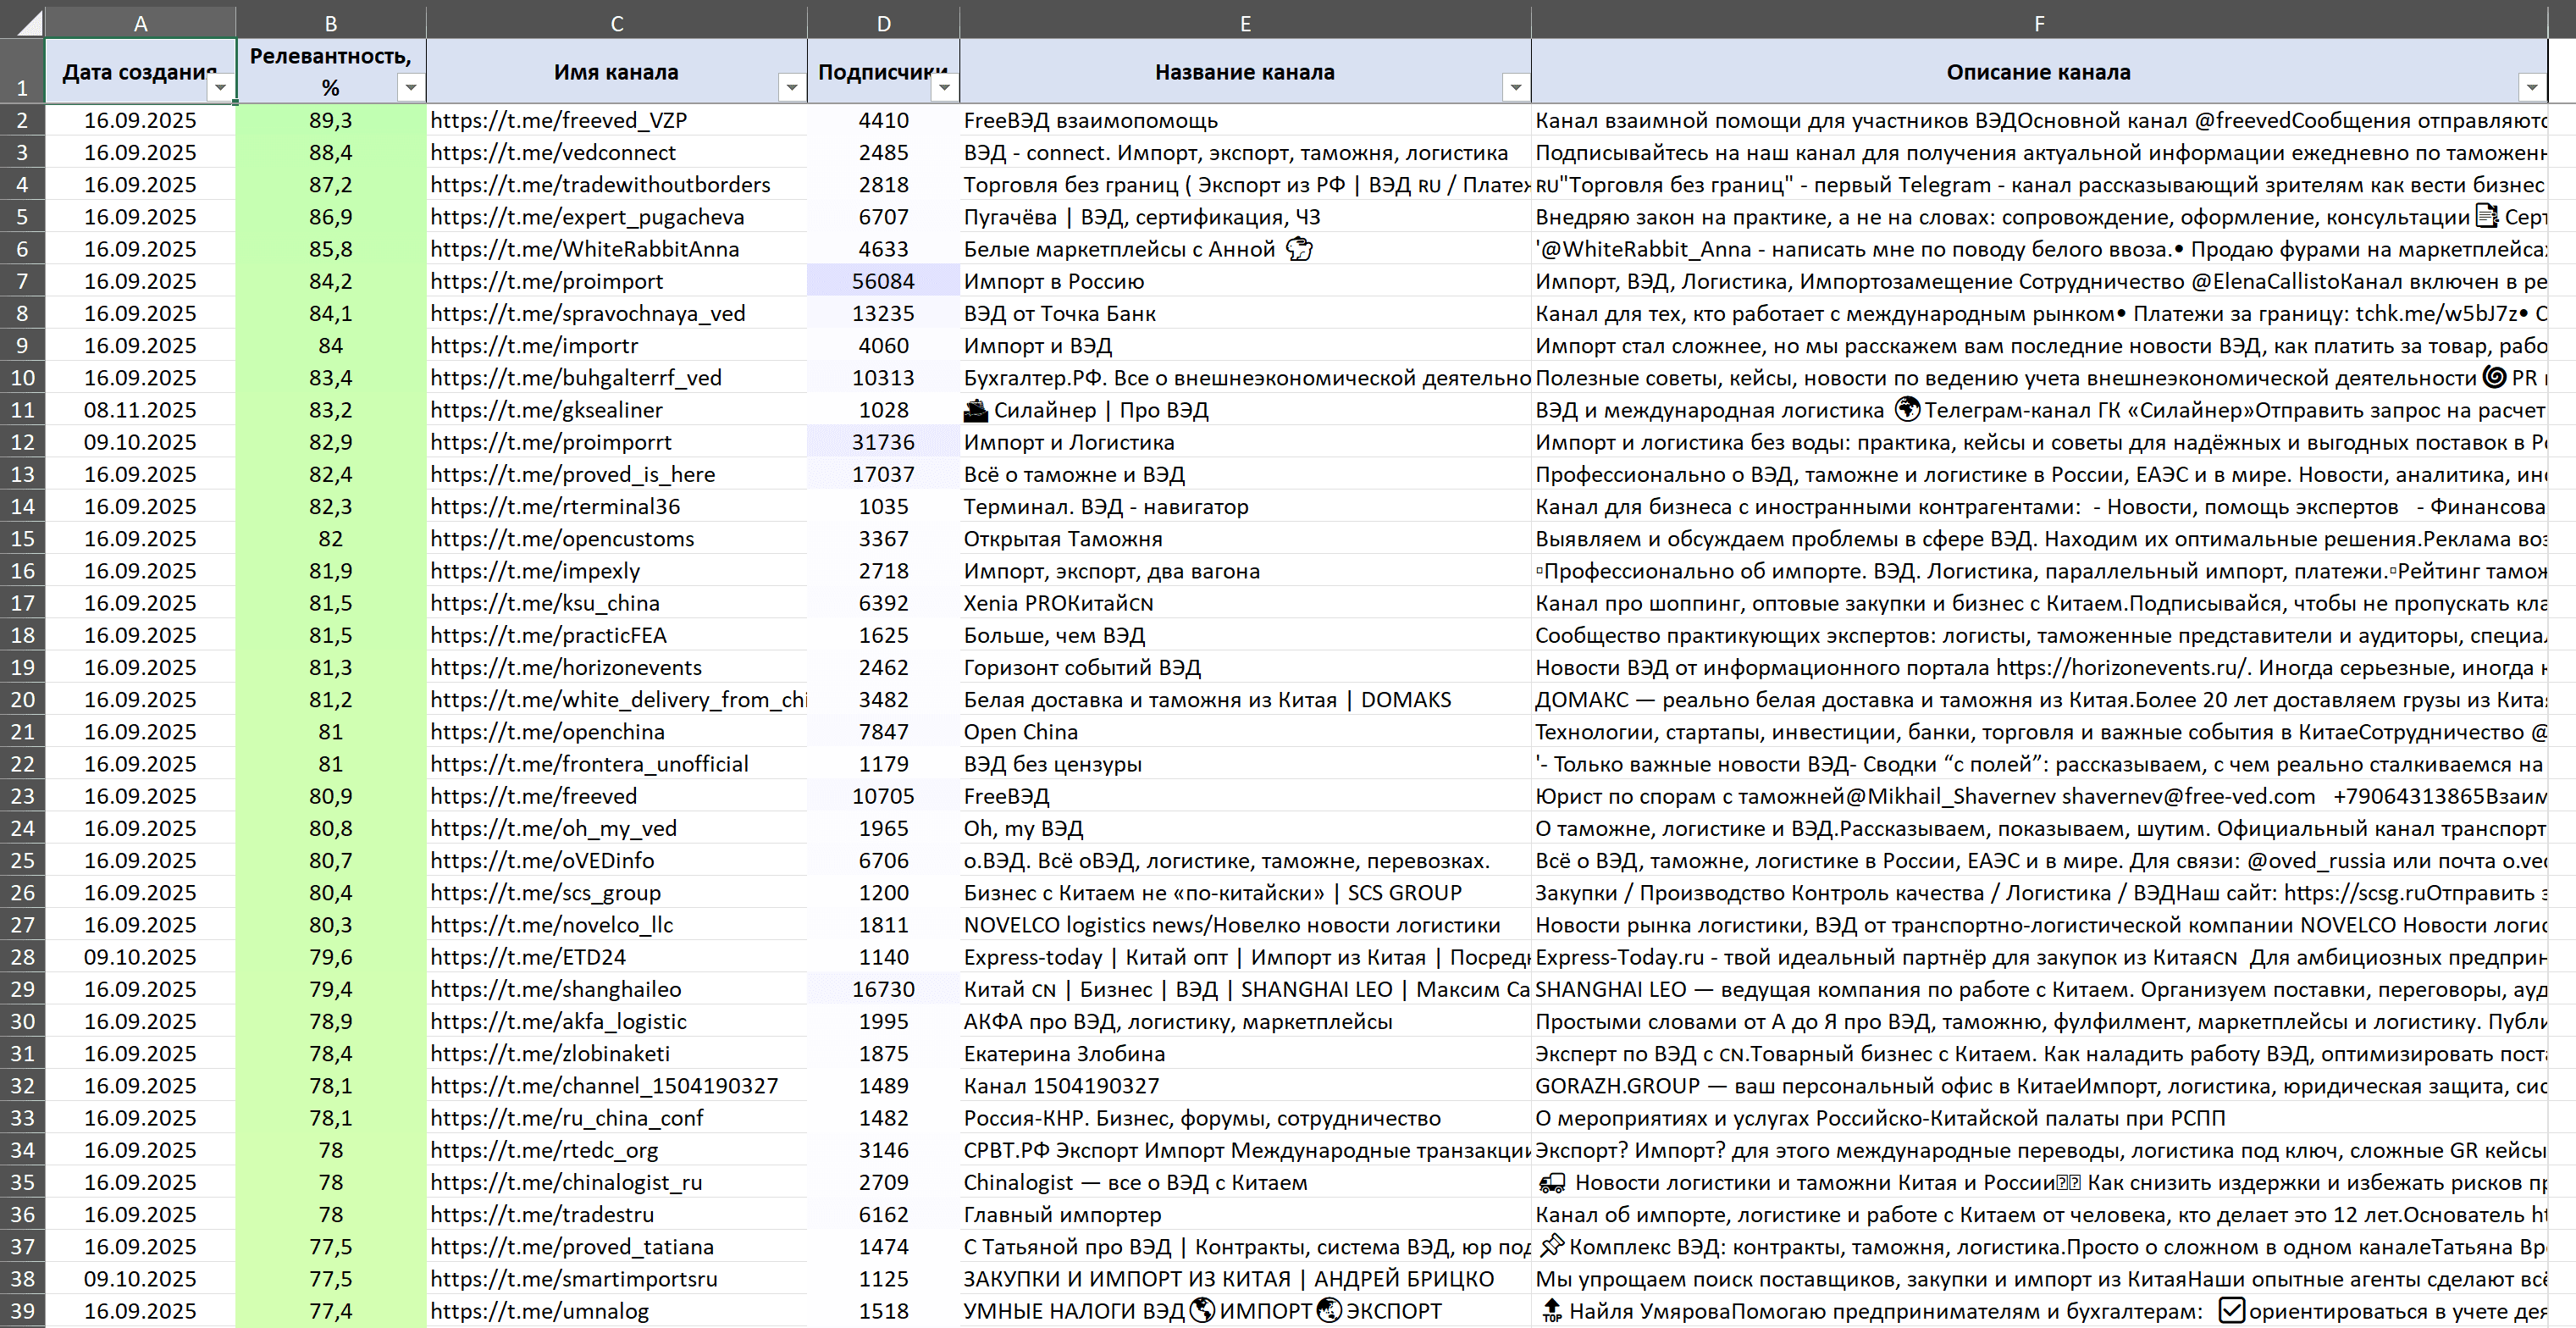Open the Описание канала filter arrow

click(x=2532, y=88)
